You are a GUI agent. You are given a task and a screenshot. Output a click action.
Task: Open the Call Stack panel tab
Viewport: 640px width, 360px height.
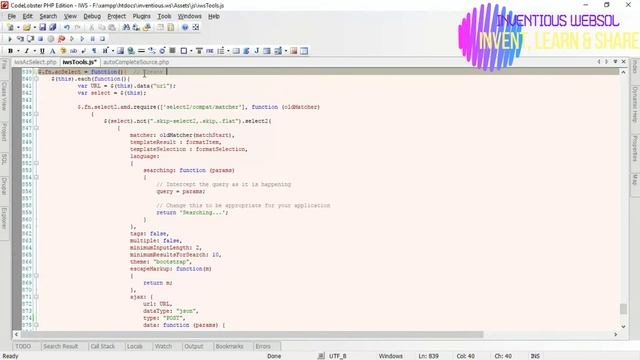[x=102, y=346]
